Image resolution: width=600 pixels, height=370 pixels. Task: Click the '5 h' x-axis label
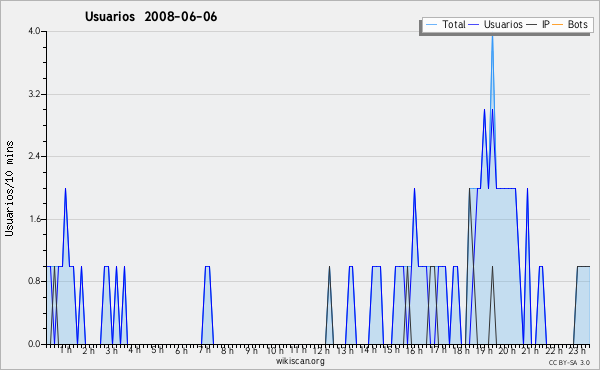pyautogui.click(x=157, y=350)
